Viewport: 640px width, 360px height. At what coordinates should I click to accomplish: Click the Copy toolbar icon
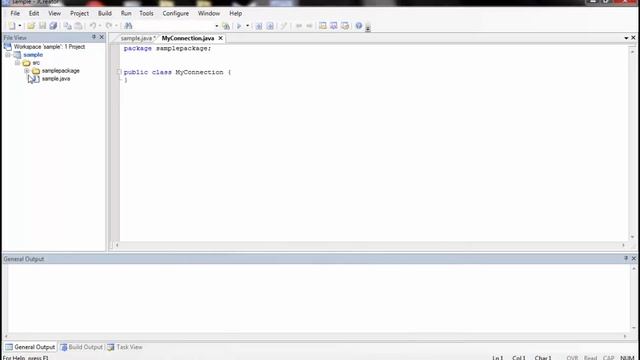pos(67,26)
